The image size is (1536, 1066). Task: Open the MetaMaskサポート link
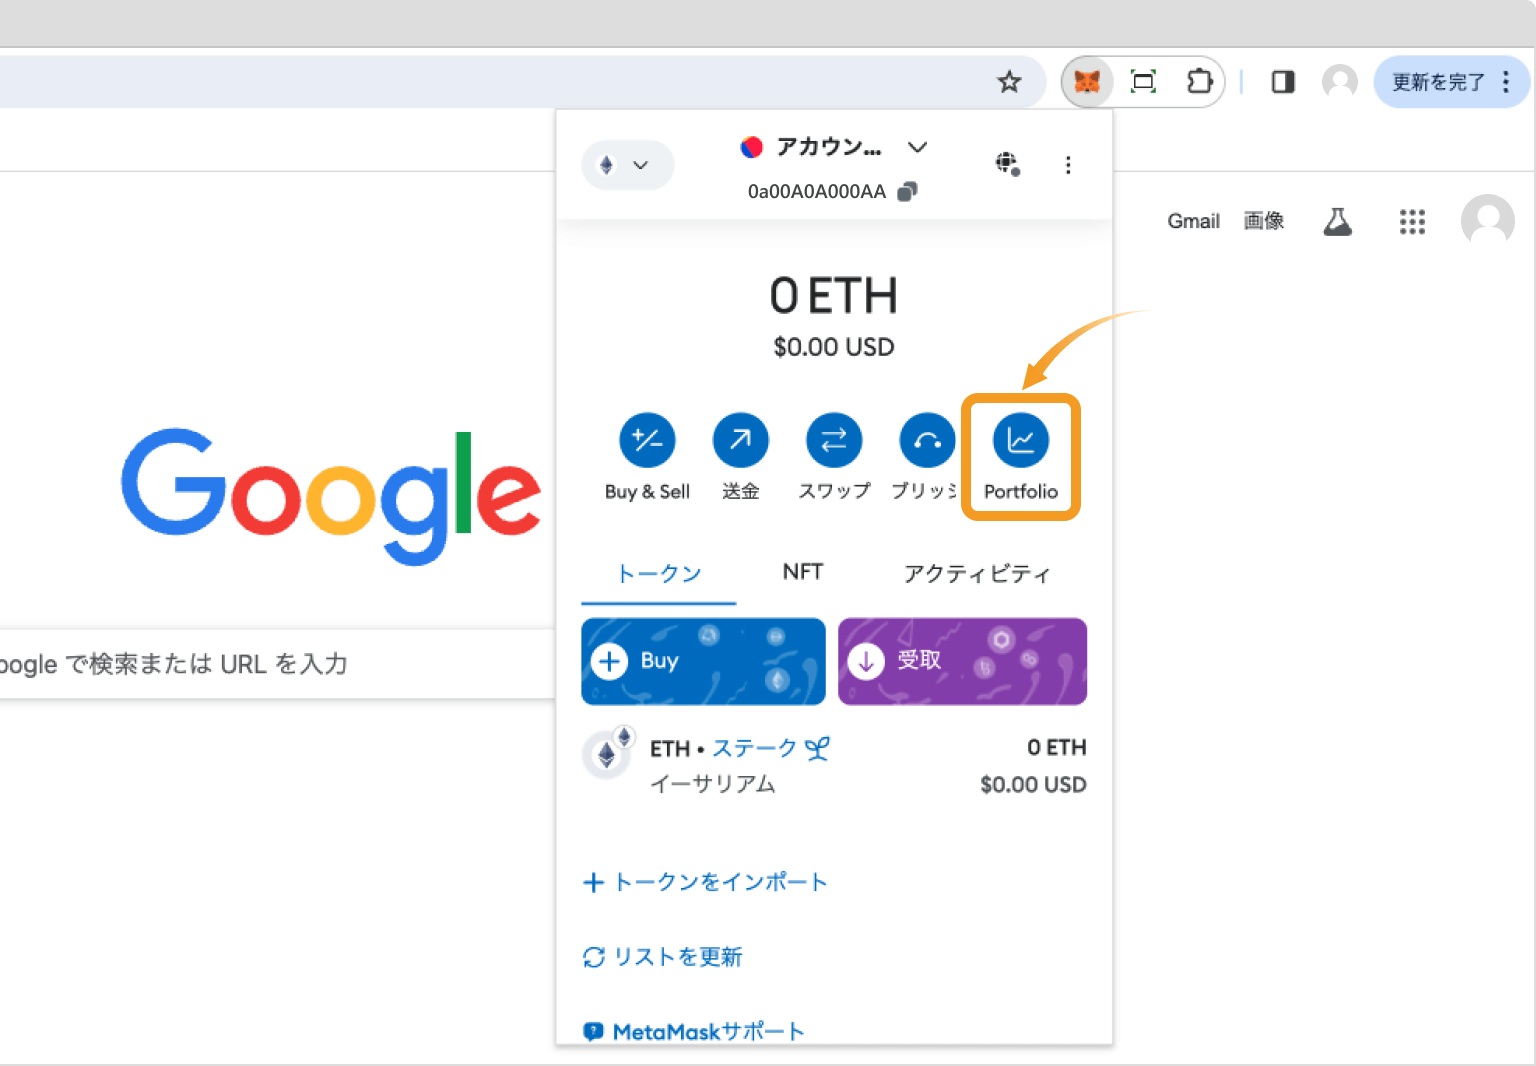694,1031
